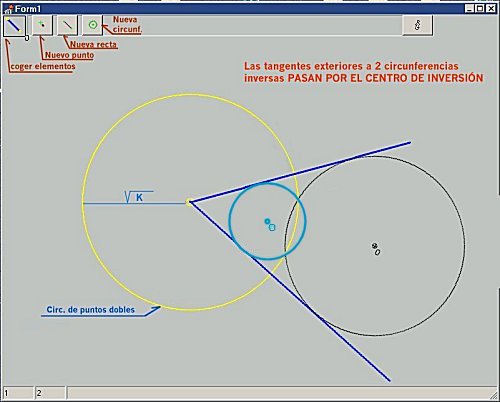This screenshot has height=402, width=500.
Task: Select the 'coger elementos' pick tool
Action: pyautogui.click(x=15, y=26)
